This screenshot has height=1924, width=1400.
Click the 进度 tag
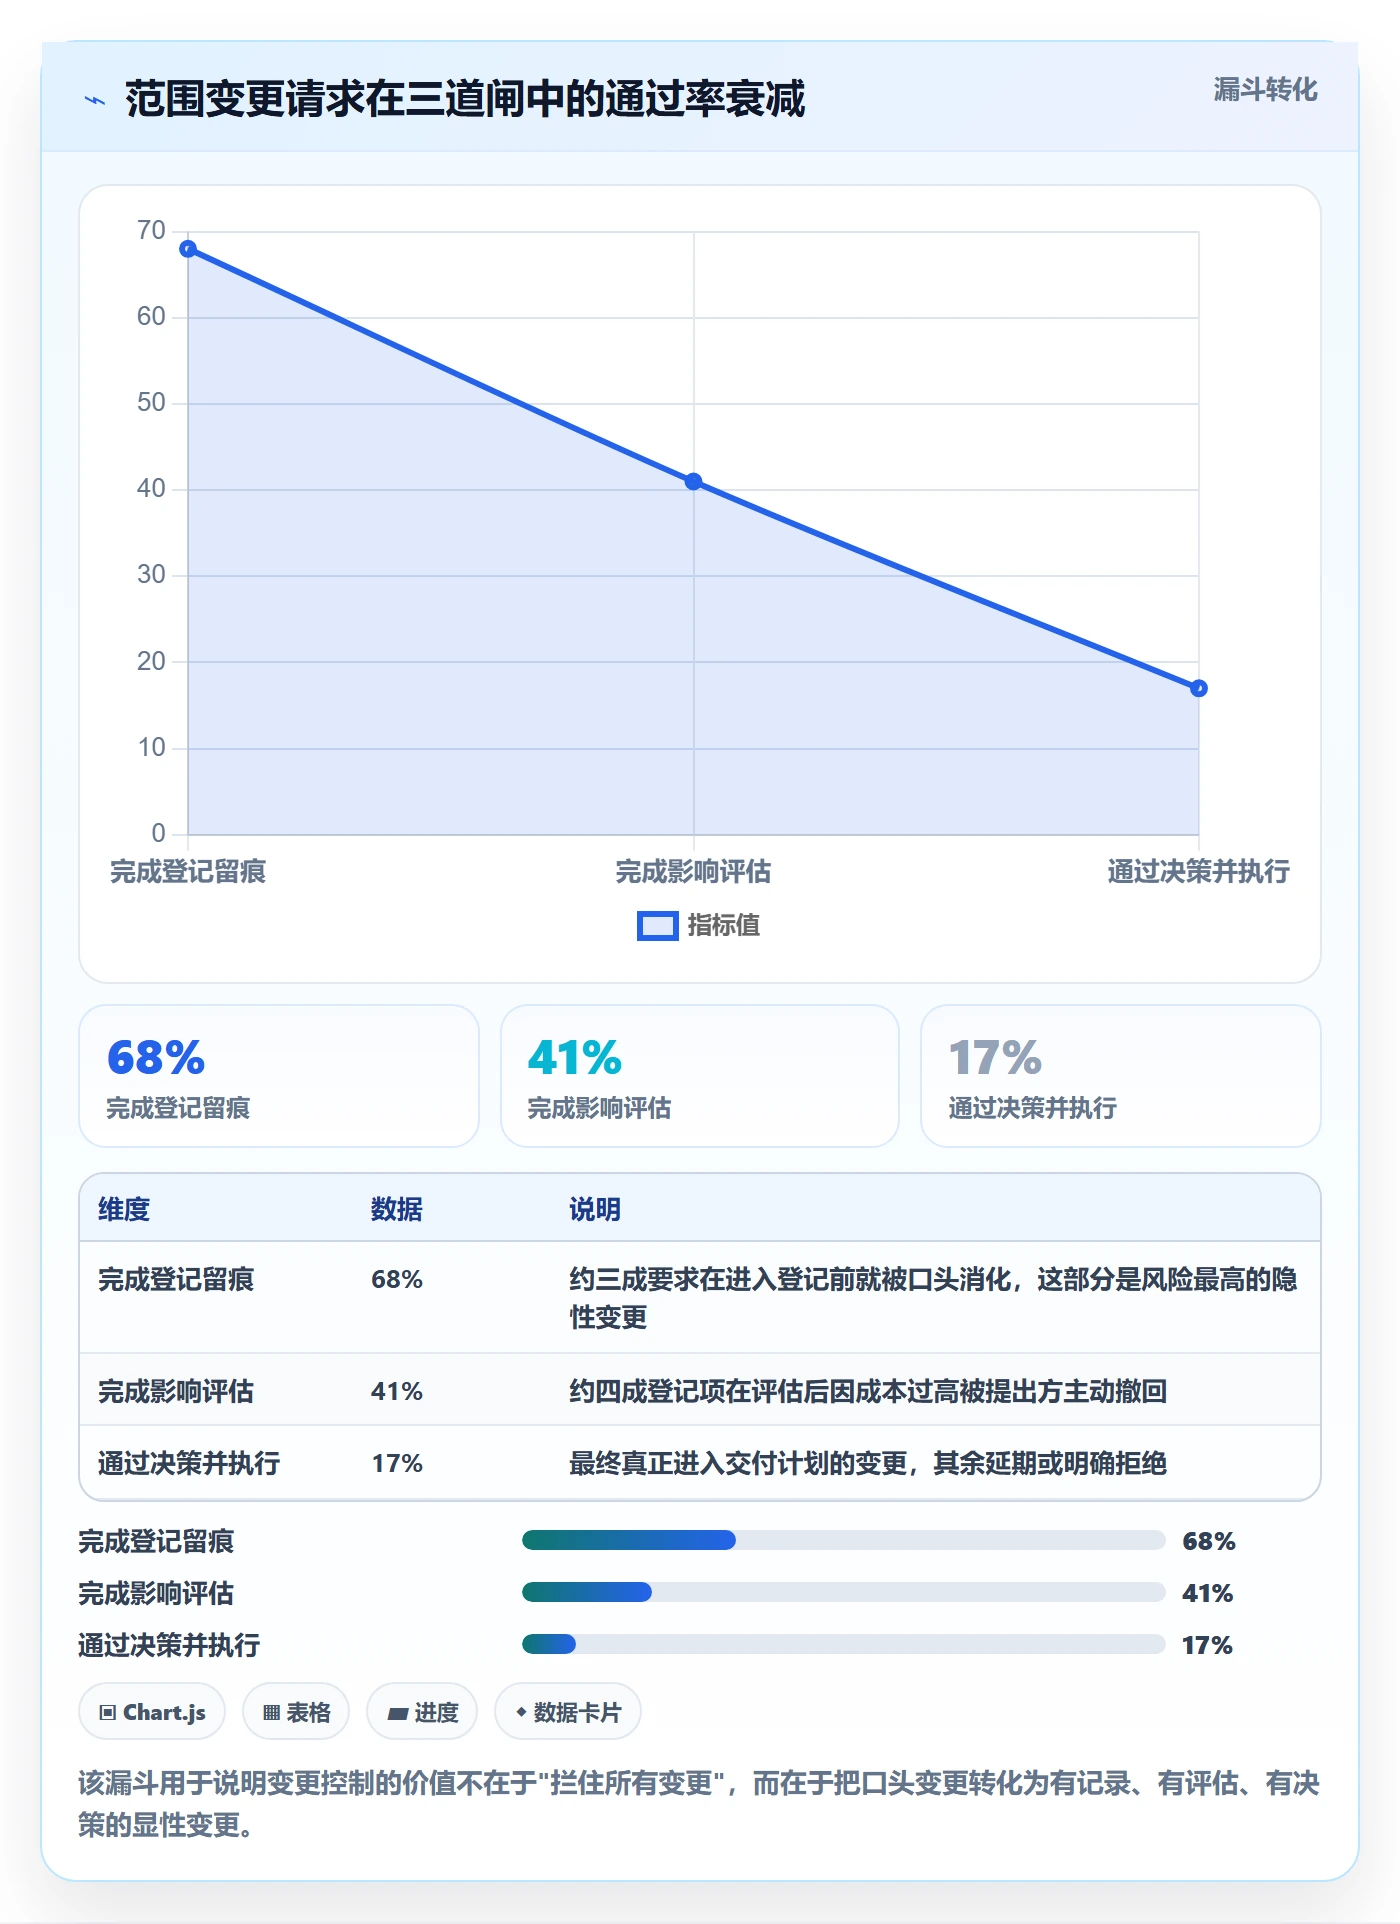[x=422, y=1712]
